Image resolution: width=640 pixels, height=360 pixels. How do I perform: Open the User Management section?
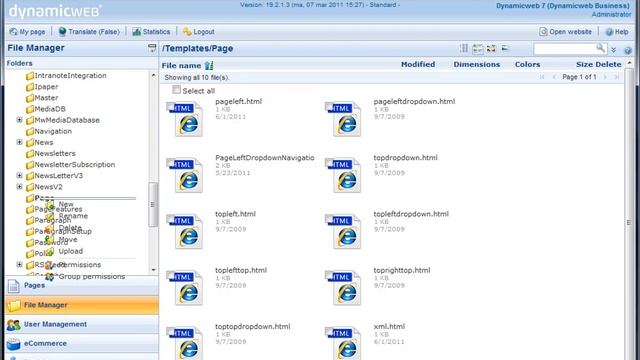pyautogui.click(x=82, y=324)
